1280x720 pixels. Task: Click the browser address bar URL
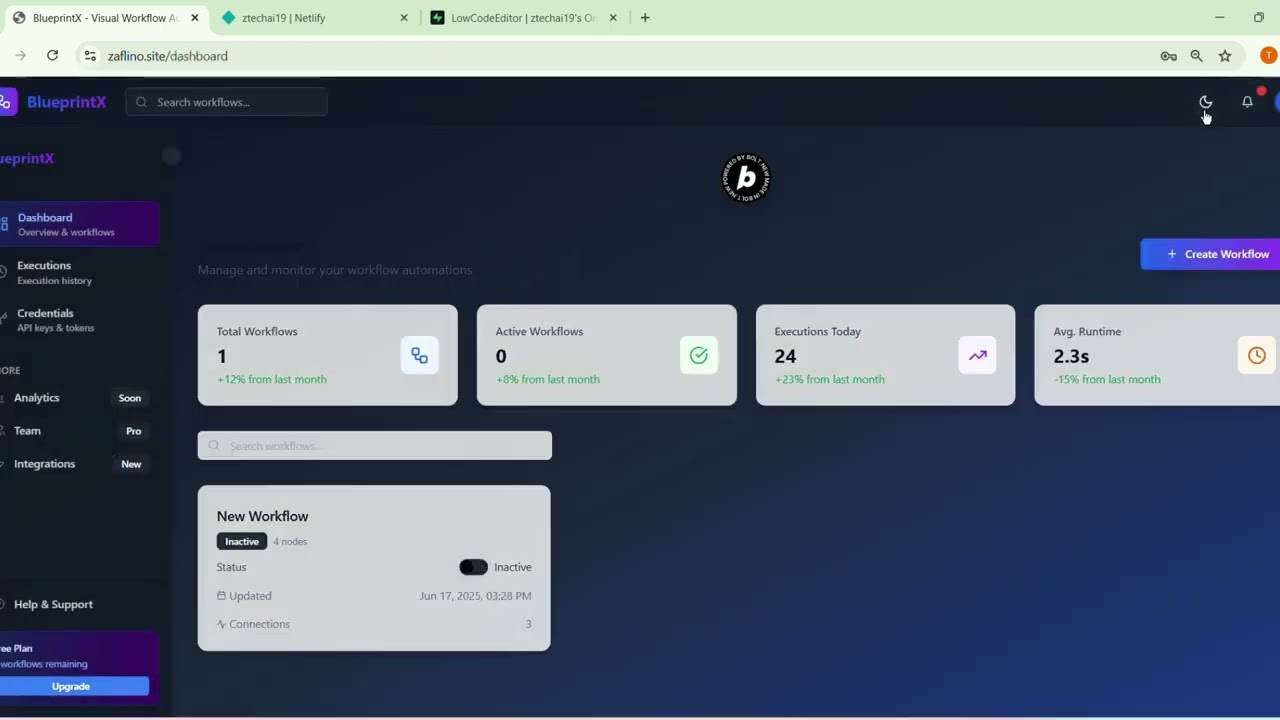pyautogui.click(x=168, y=56)
